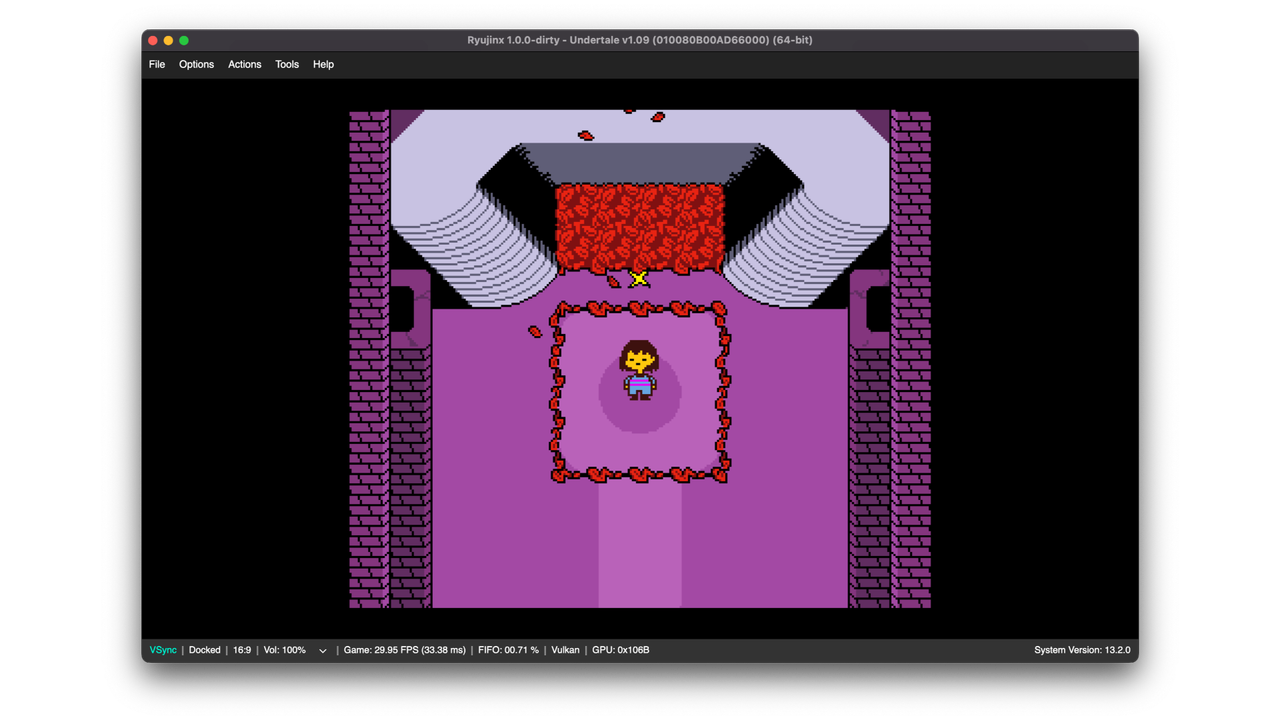Click the red leaf pile
This screenshot has height=720, width=1280.
coord(640,229)
